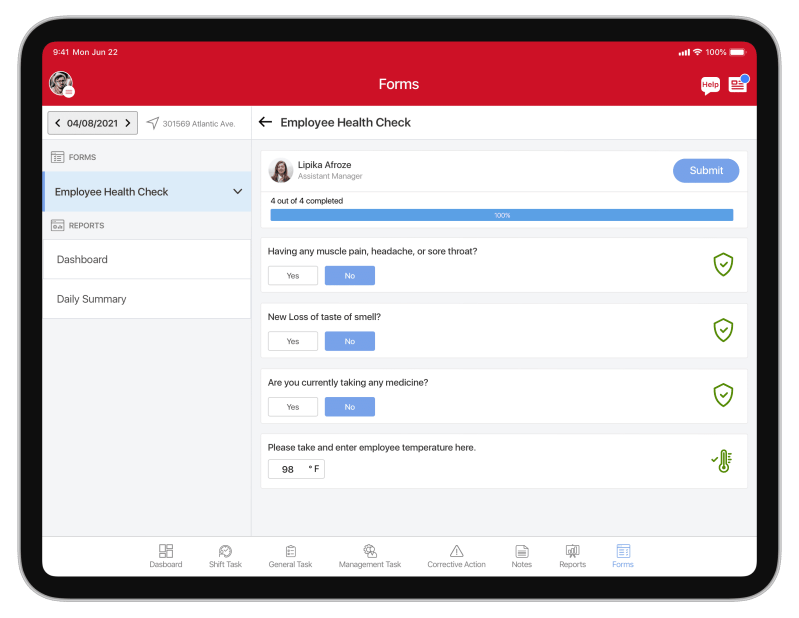Click the 'Assistant Manager' role text
Screen dimensions: 799x618
click(330, 176)
